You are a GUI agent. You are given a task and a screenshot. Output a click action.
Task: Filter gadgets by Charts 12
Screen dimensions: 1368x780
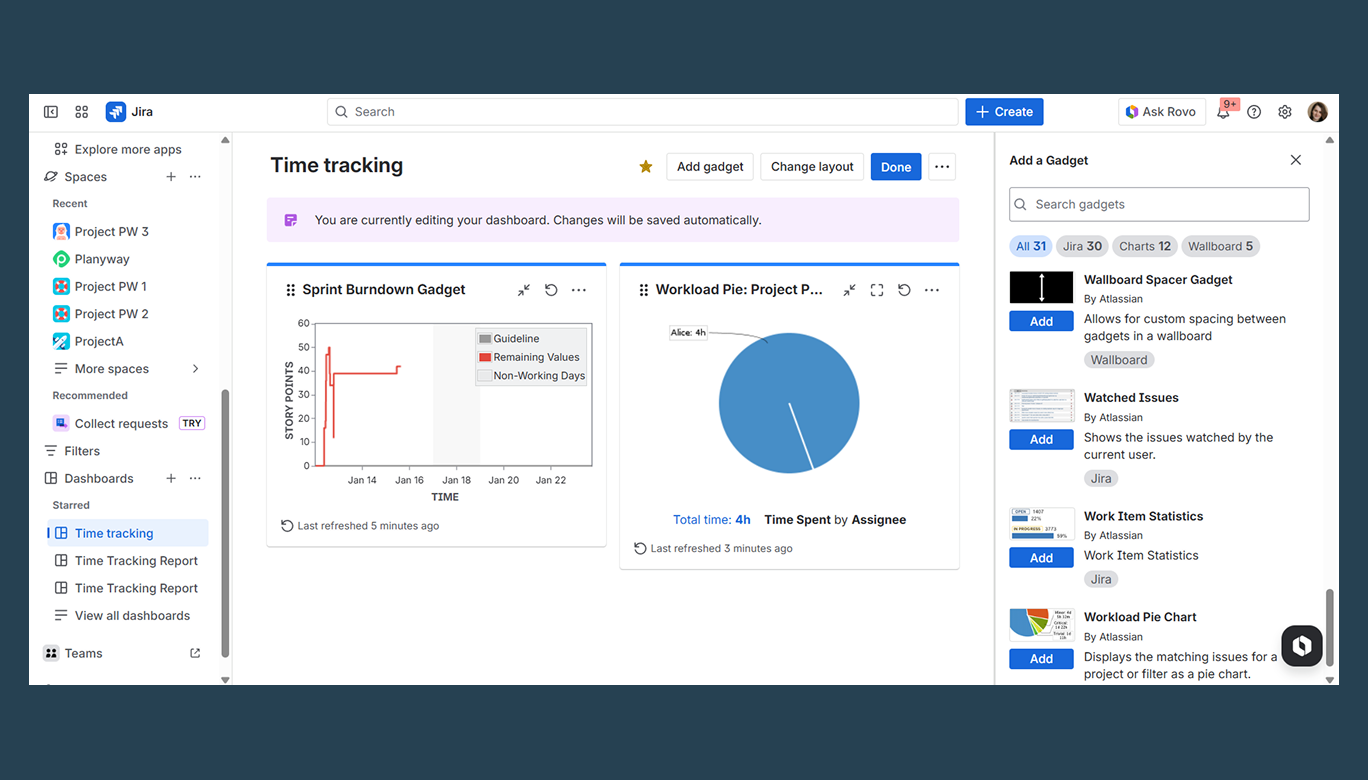(1145, 246)
